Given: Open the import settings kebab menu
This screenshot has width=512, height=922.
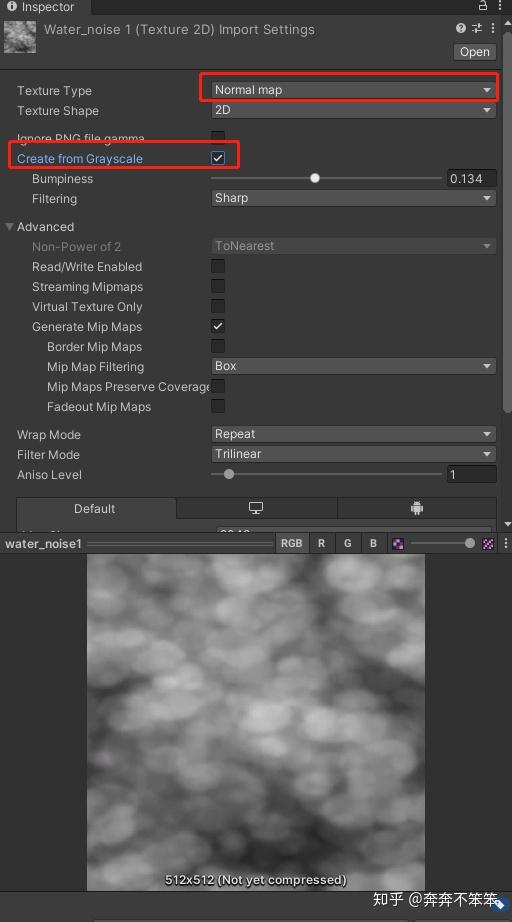Looking at the screenshot, I should [493, 28].
